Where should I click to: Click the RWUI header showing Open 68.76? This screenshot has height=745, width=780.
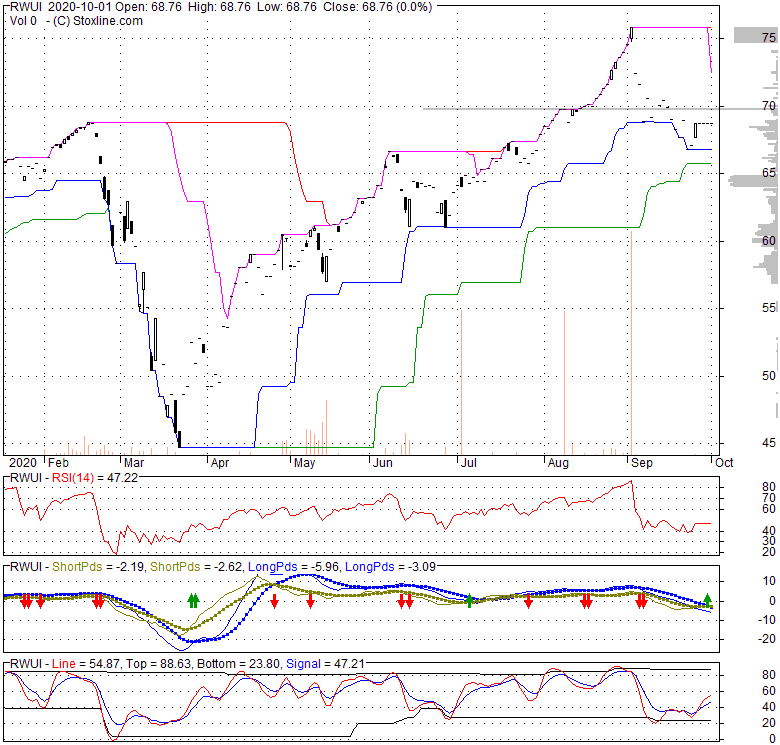pyautogui.click(x=220, y=7)
